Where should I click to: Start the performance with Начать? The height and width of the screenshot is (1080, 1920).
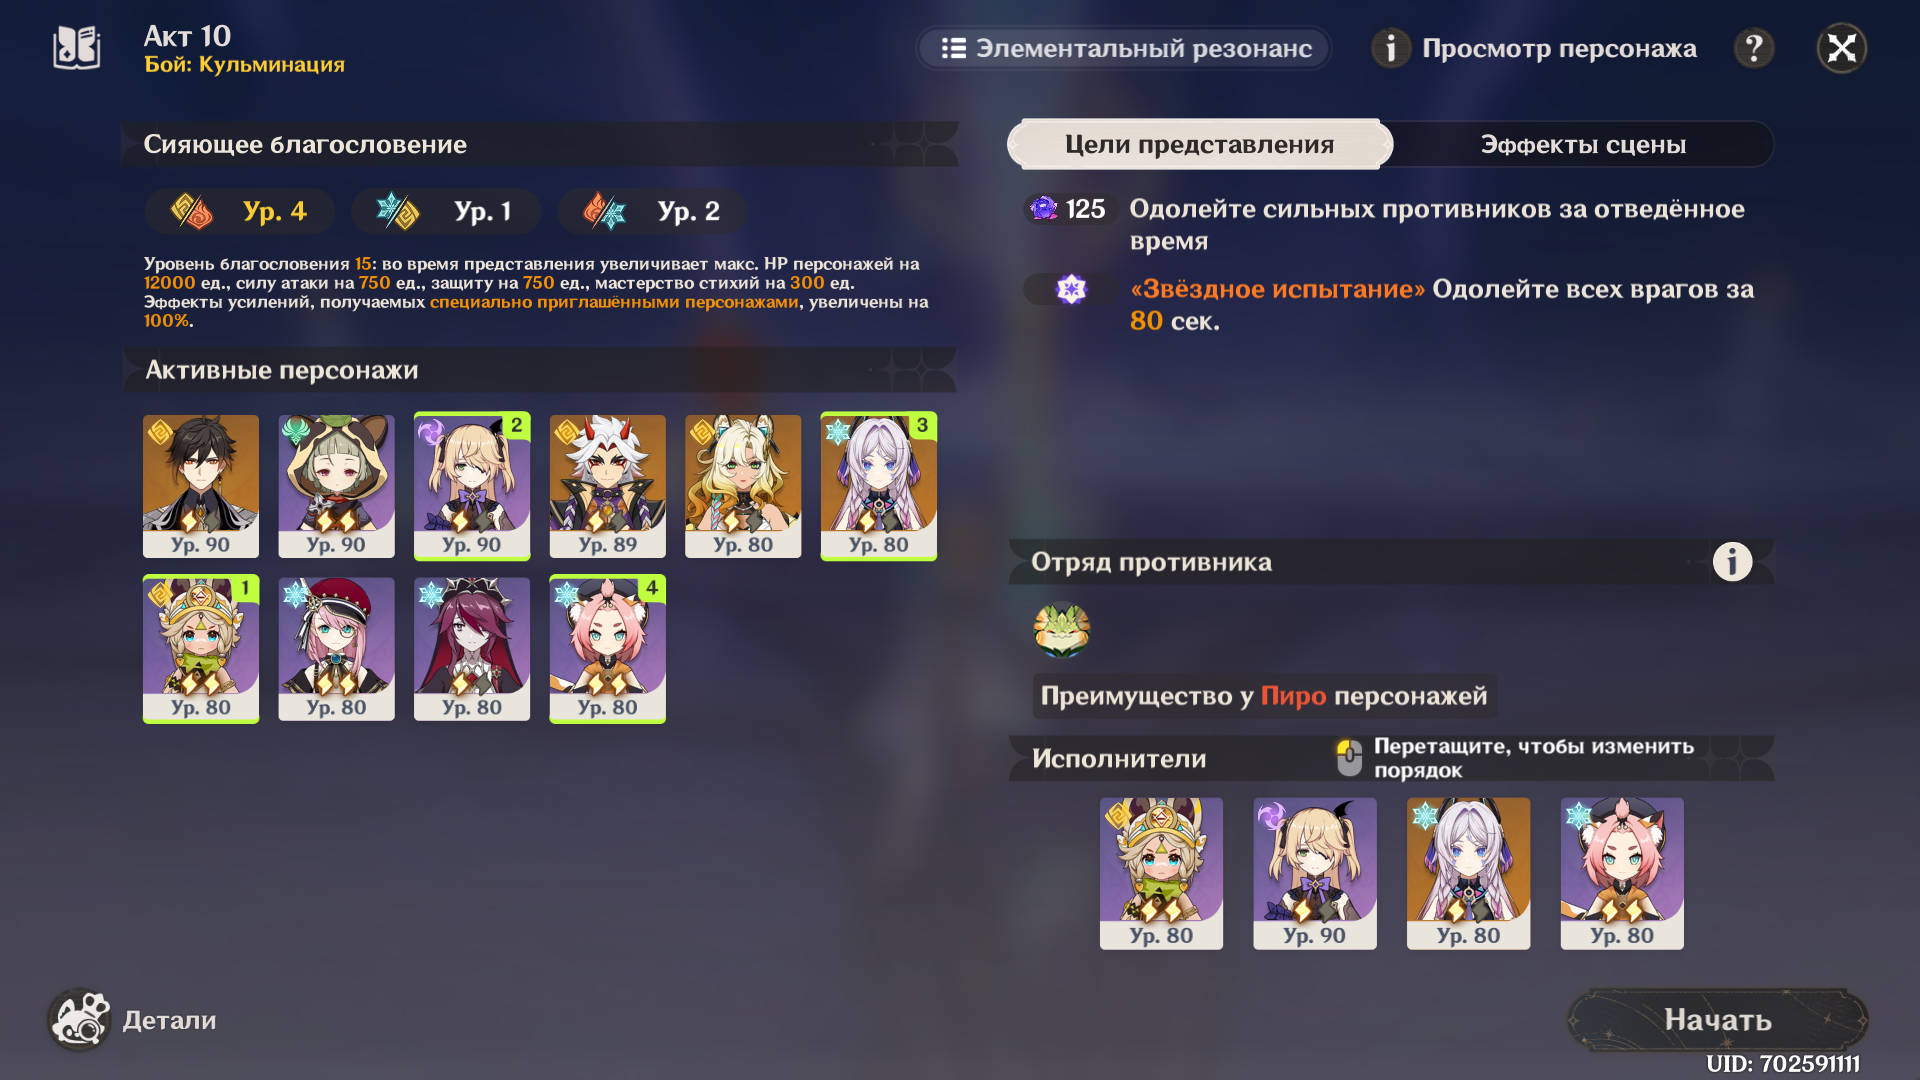(x=1717, y=1019)
